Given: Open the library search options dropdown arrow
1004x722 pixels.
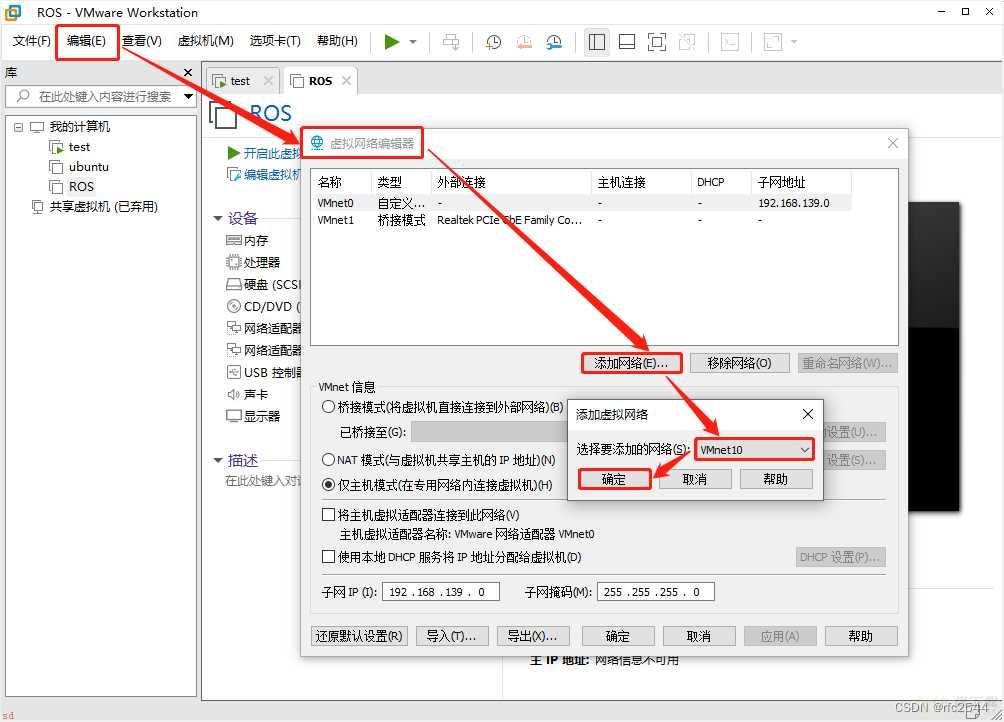Looking at the screenshot, I should pyautogui.click(x=188, y=97).
